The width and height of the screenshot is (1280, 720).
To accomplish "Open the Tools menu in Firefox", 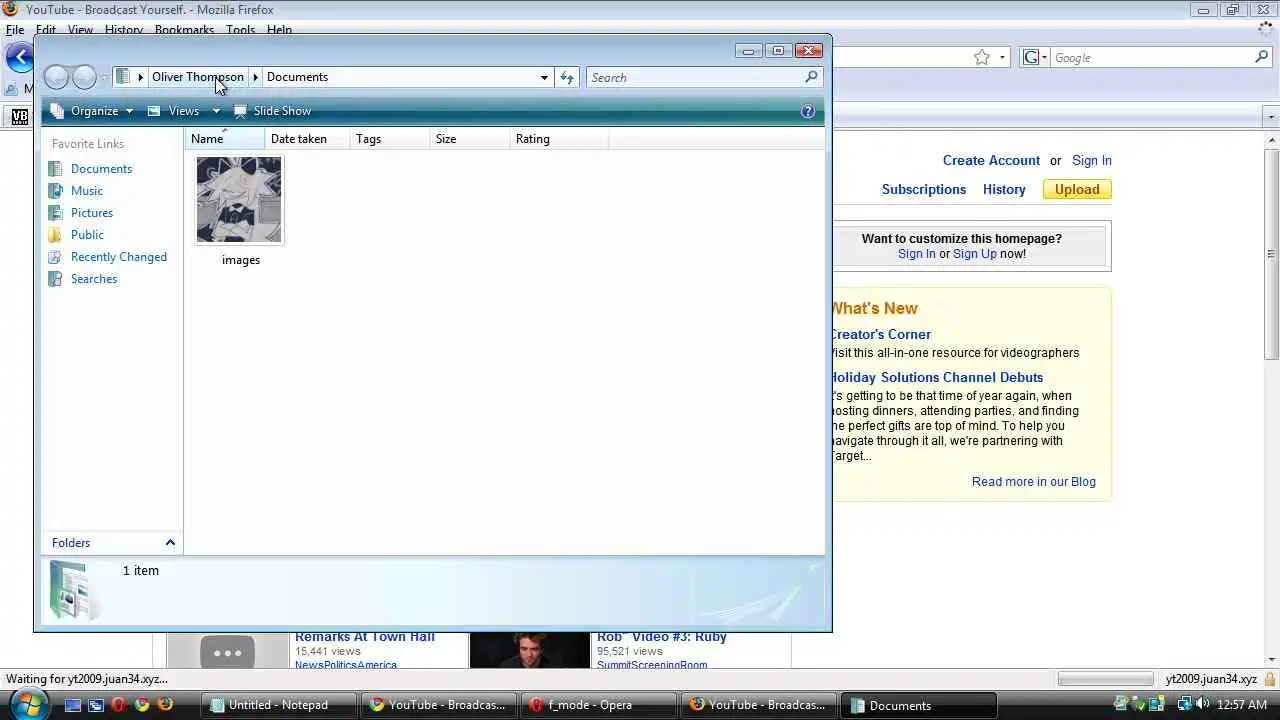I will pyautogui.click(x=240, y=30).
